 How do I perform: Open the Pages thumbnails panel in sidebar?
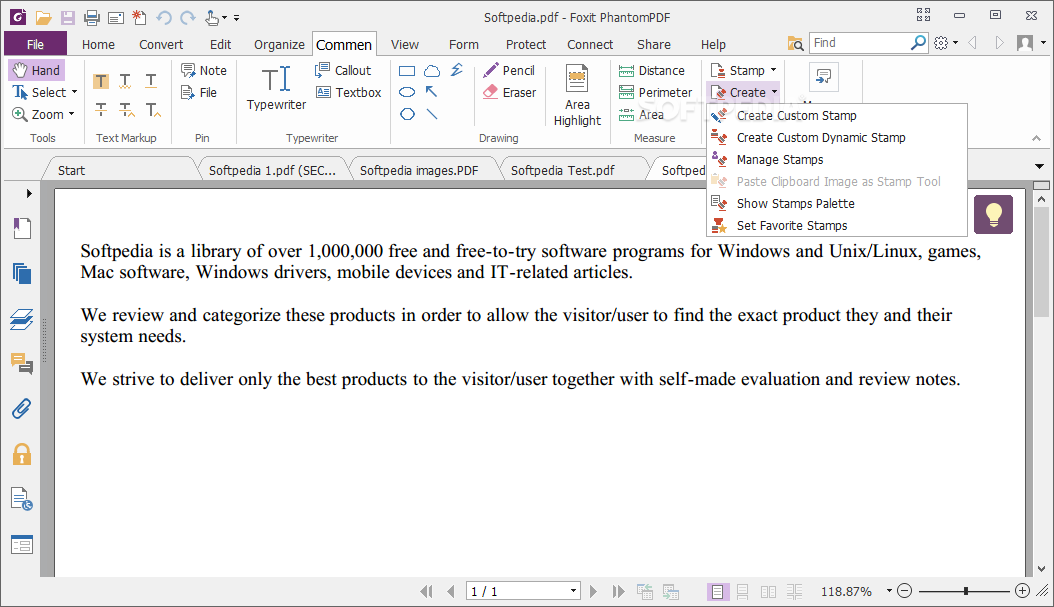click(x=22, y=274)
